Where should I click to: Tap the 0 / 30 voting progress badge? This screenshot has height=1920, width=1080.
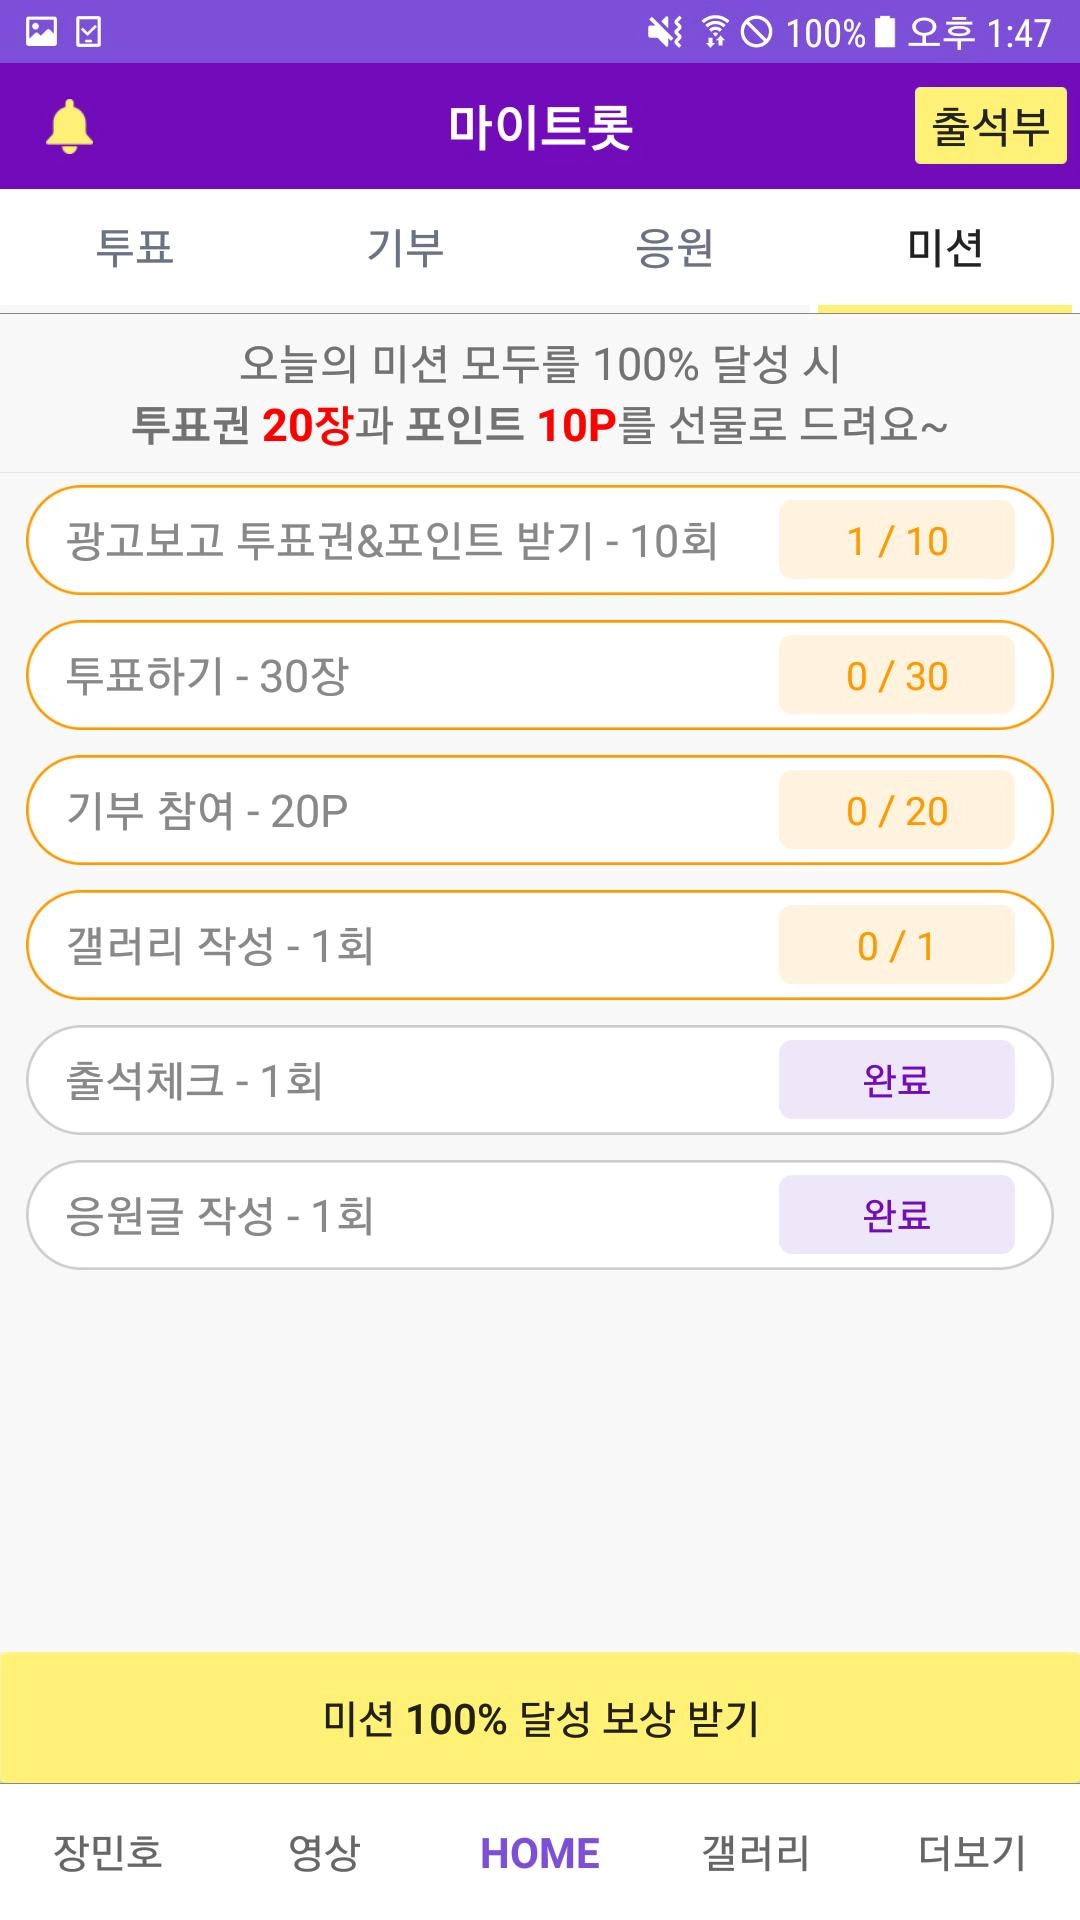[x=896, y=676]
